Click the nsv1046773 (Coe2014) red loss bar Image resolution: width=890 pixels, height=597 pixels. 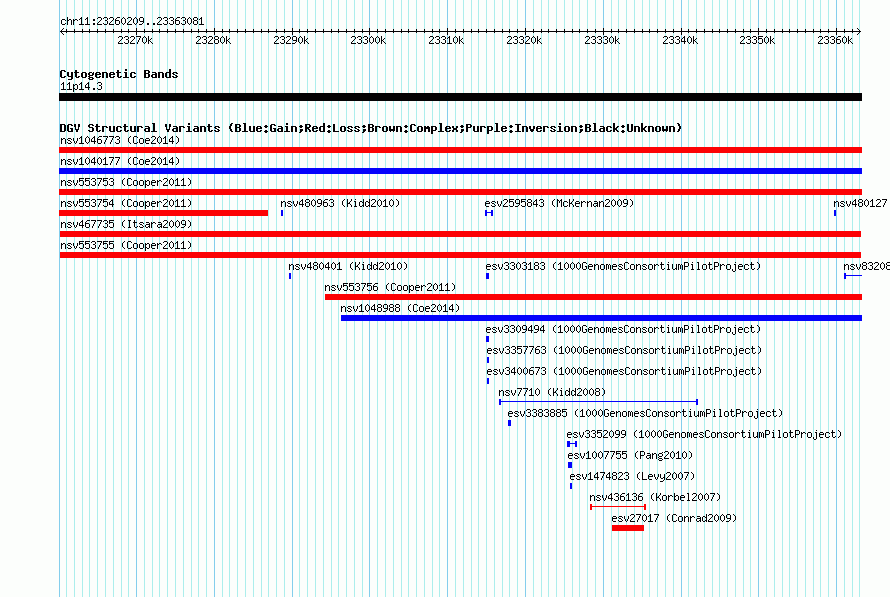click(460, 150)
